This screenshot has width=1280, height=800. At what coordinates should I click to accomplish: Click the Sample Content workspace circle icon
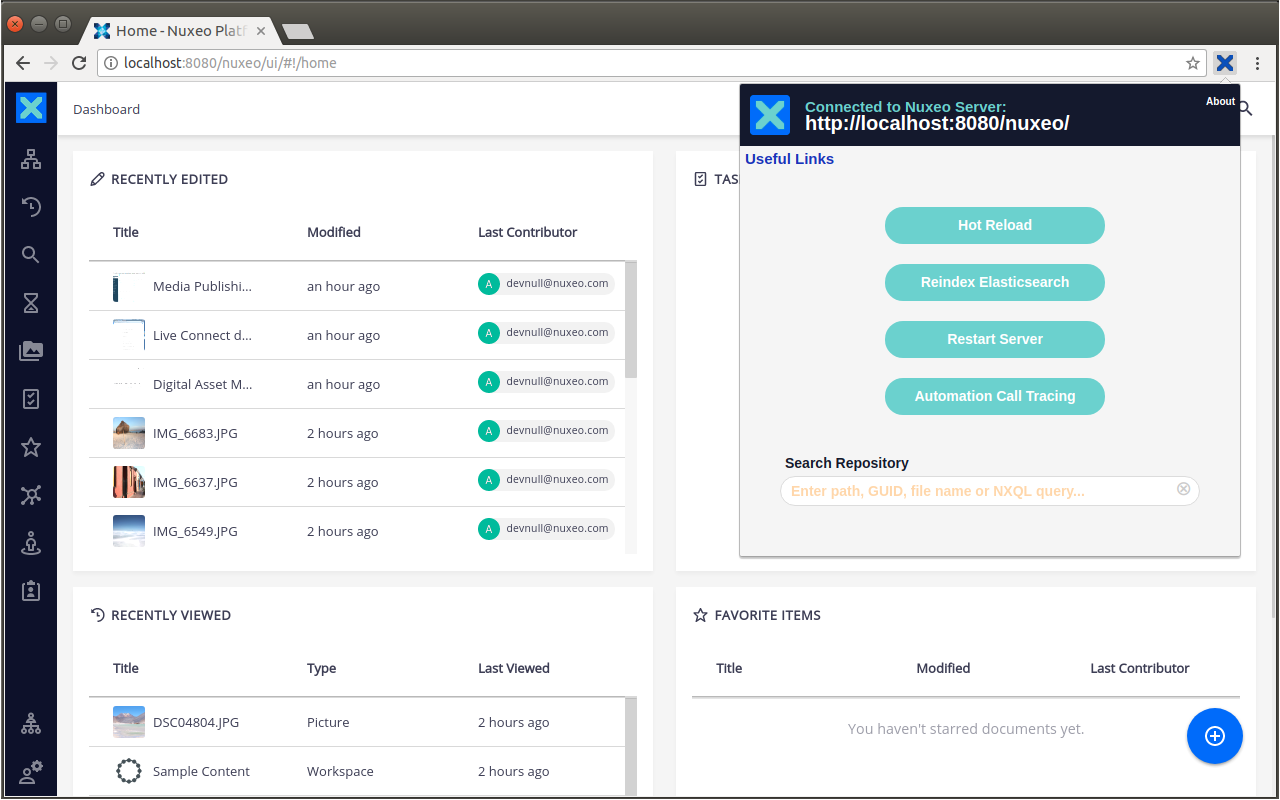pos(129,771)
